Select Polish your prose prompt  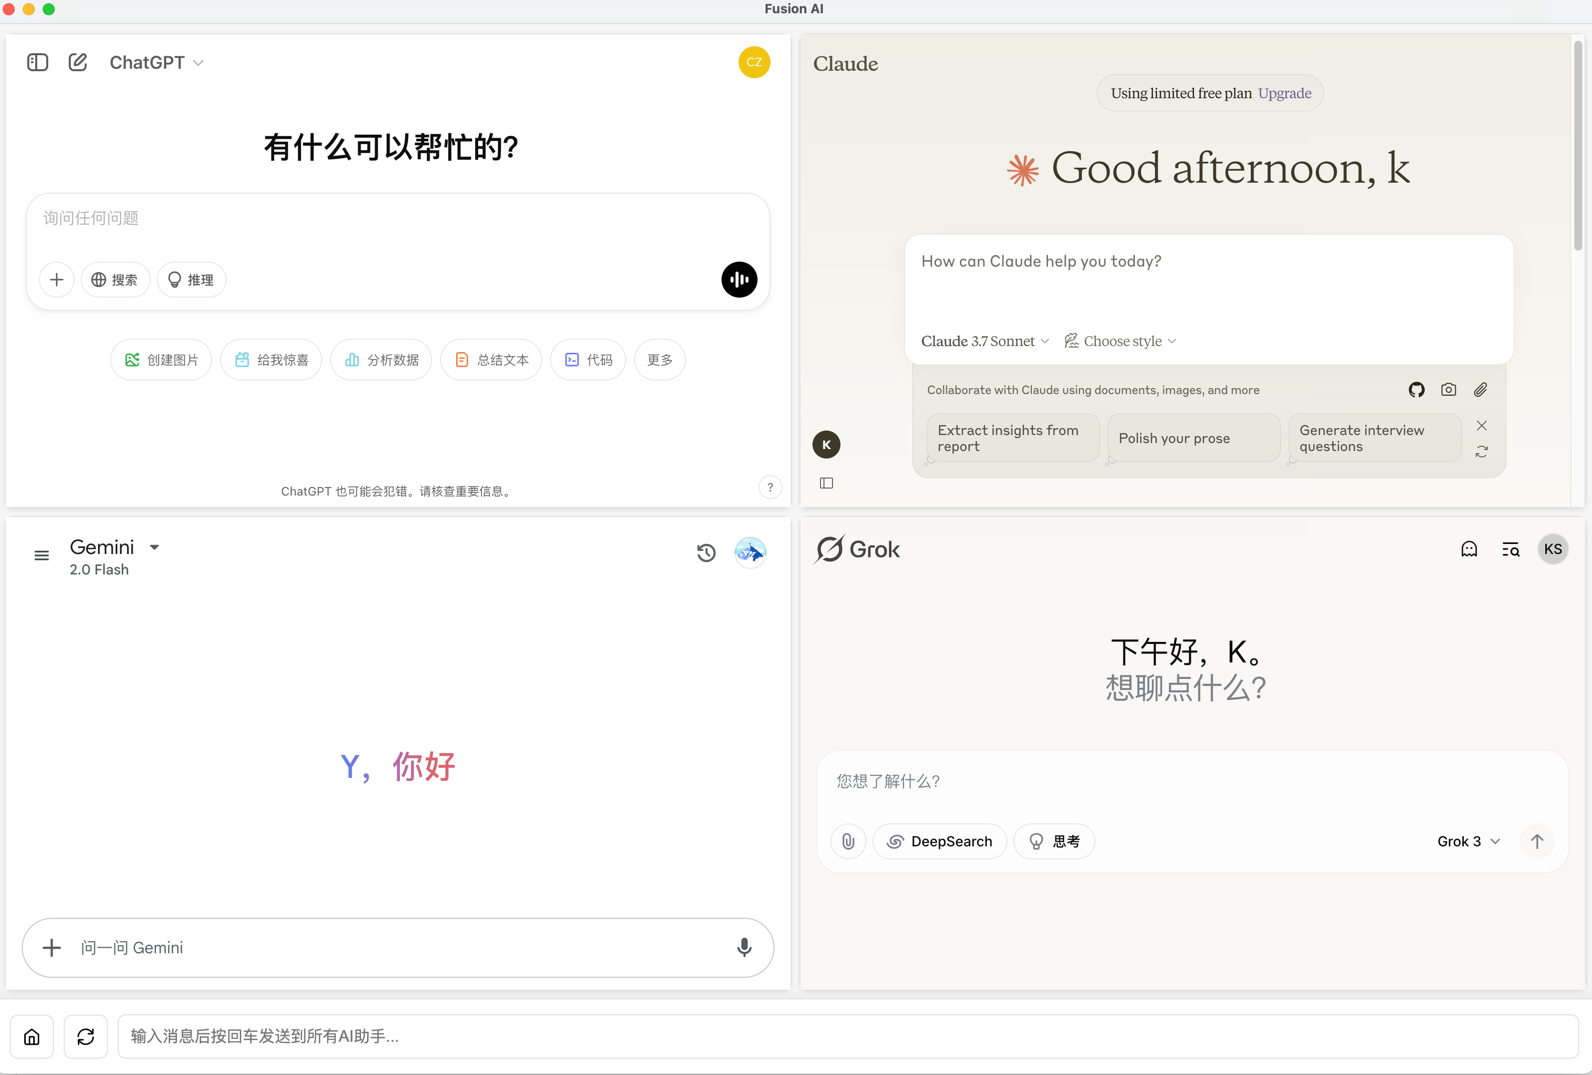(1194, 438)
